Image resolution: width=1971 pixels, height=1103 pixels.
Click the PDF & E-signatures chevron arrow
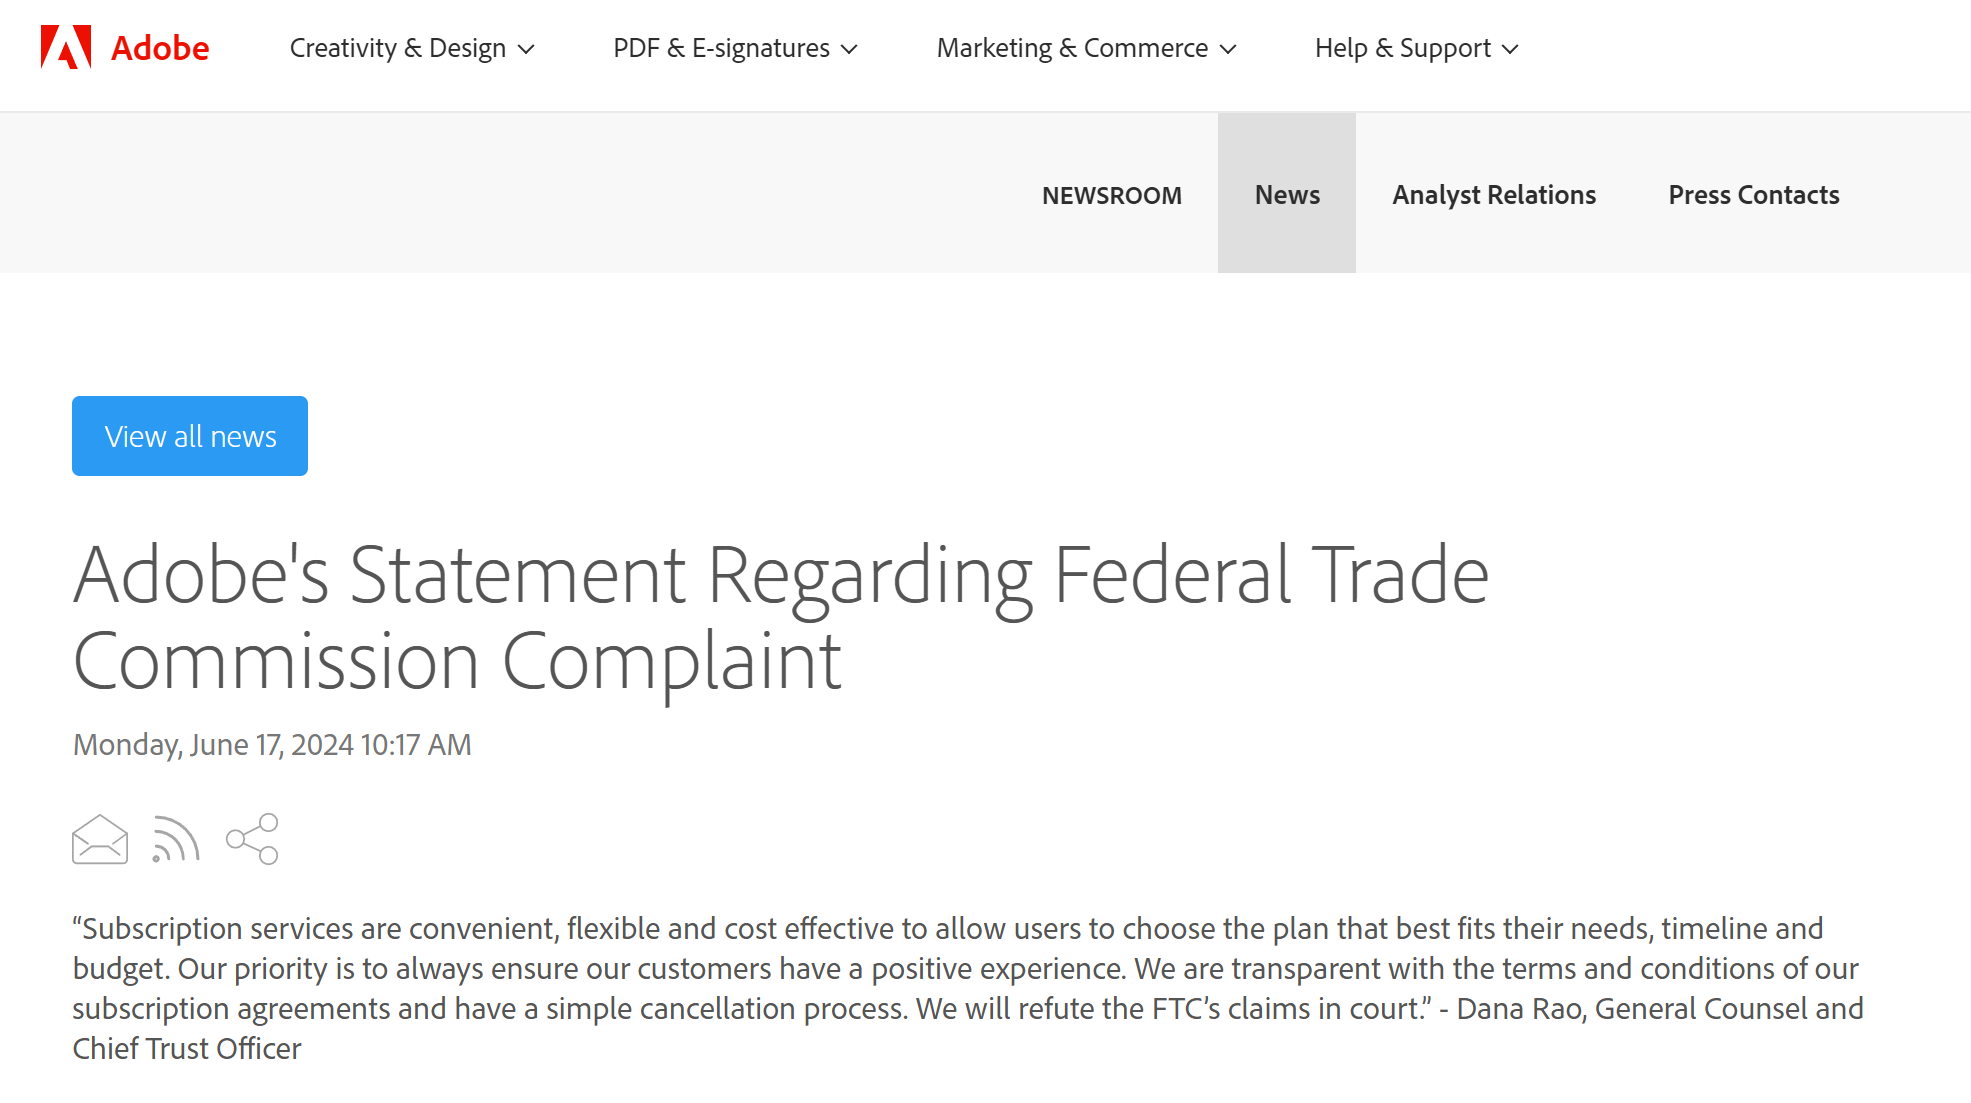[x=849, y=49]
